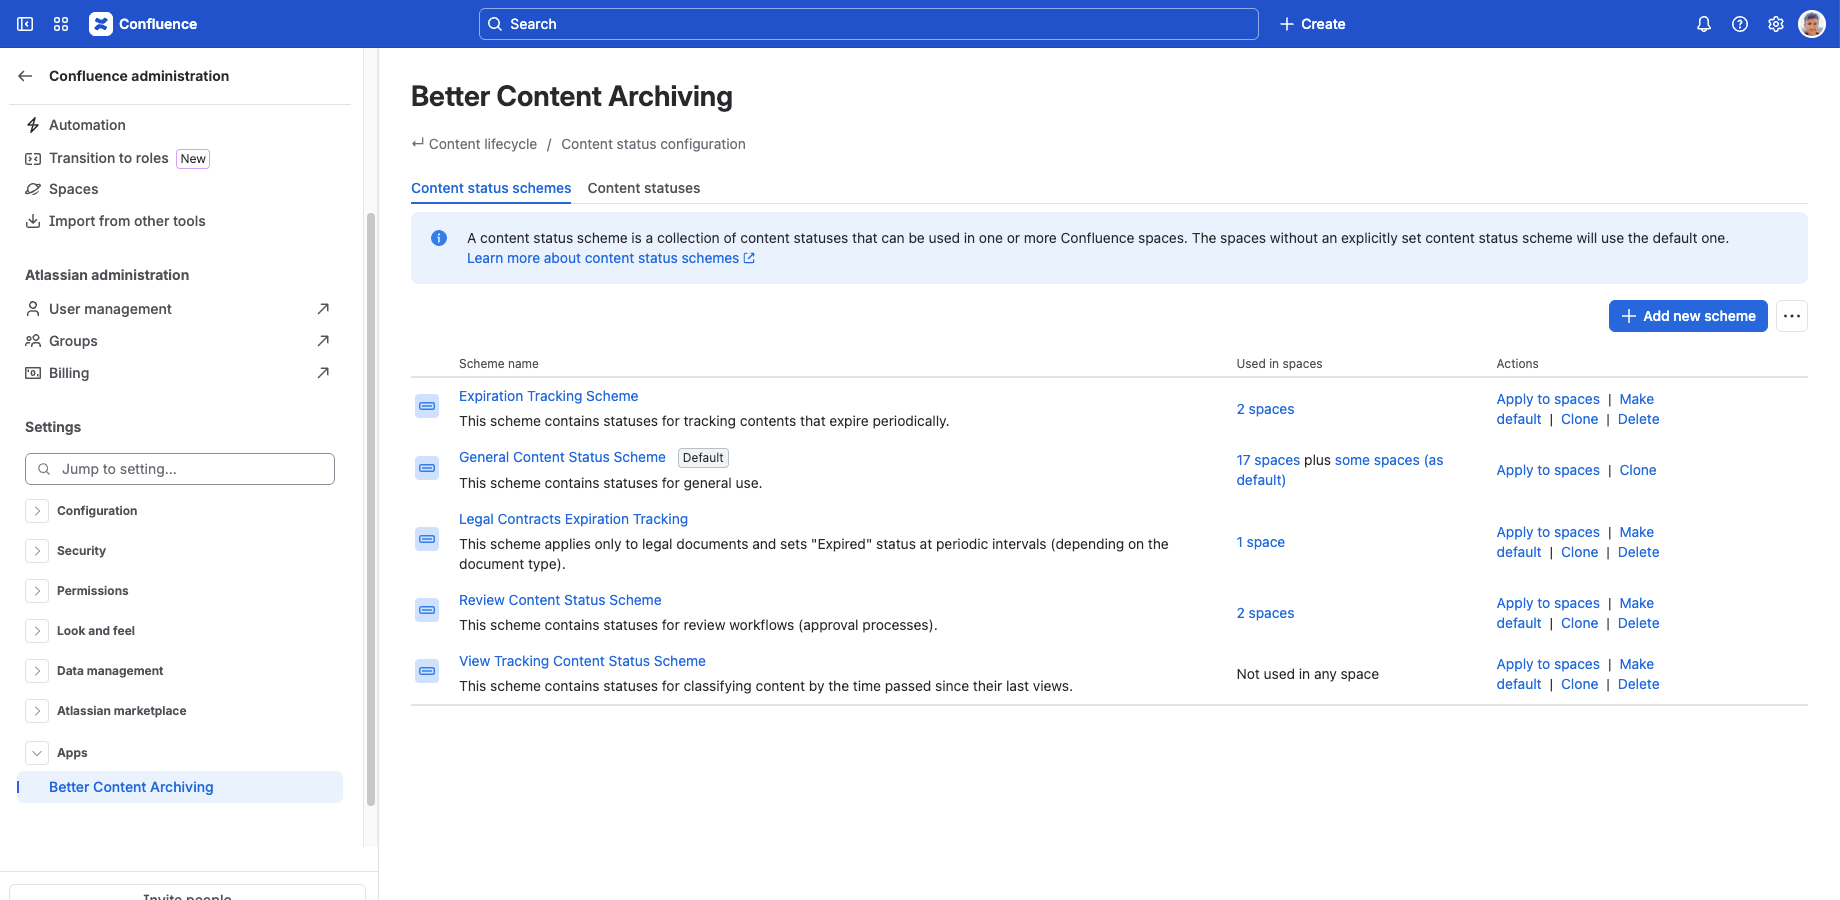The width and height of the screenshot is (1840, 900).
Task: Expand the Atlassian marketplace section
Action: pyautogui.click(x=37, y=711)
